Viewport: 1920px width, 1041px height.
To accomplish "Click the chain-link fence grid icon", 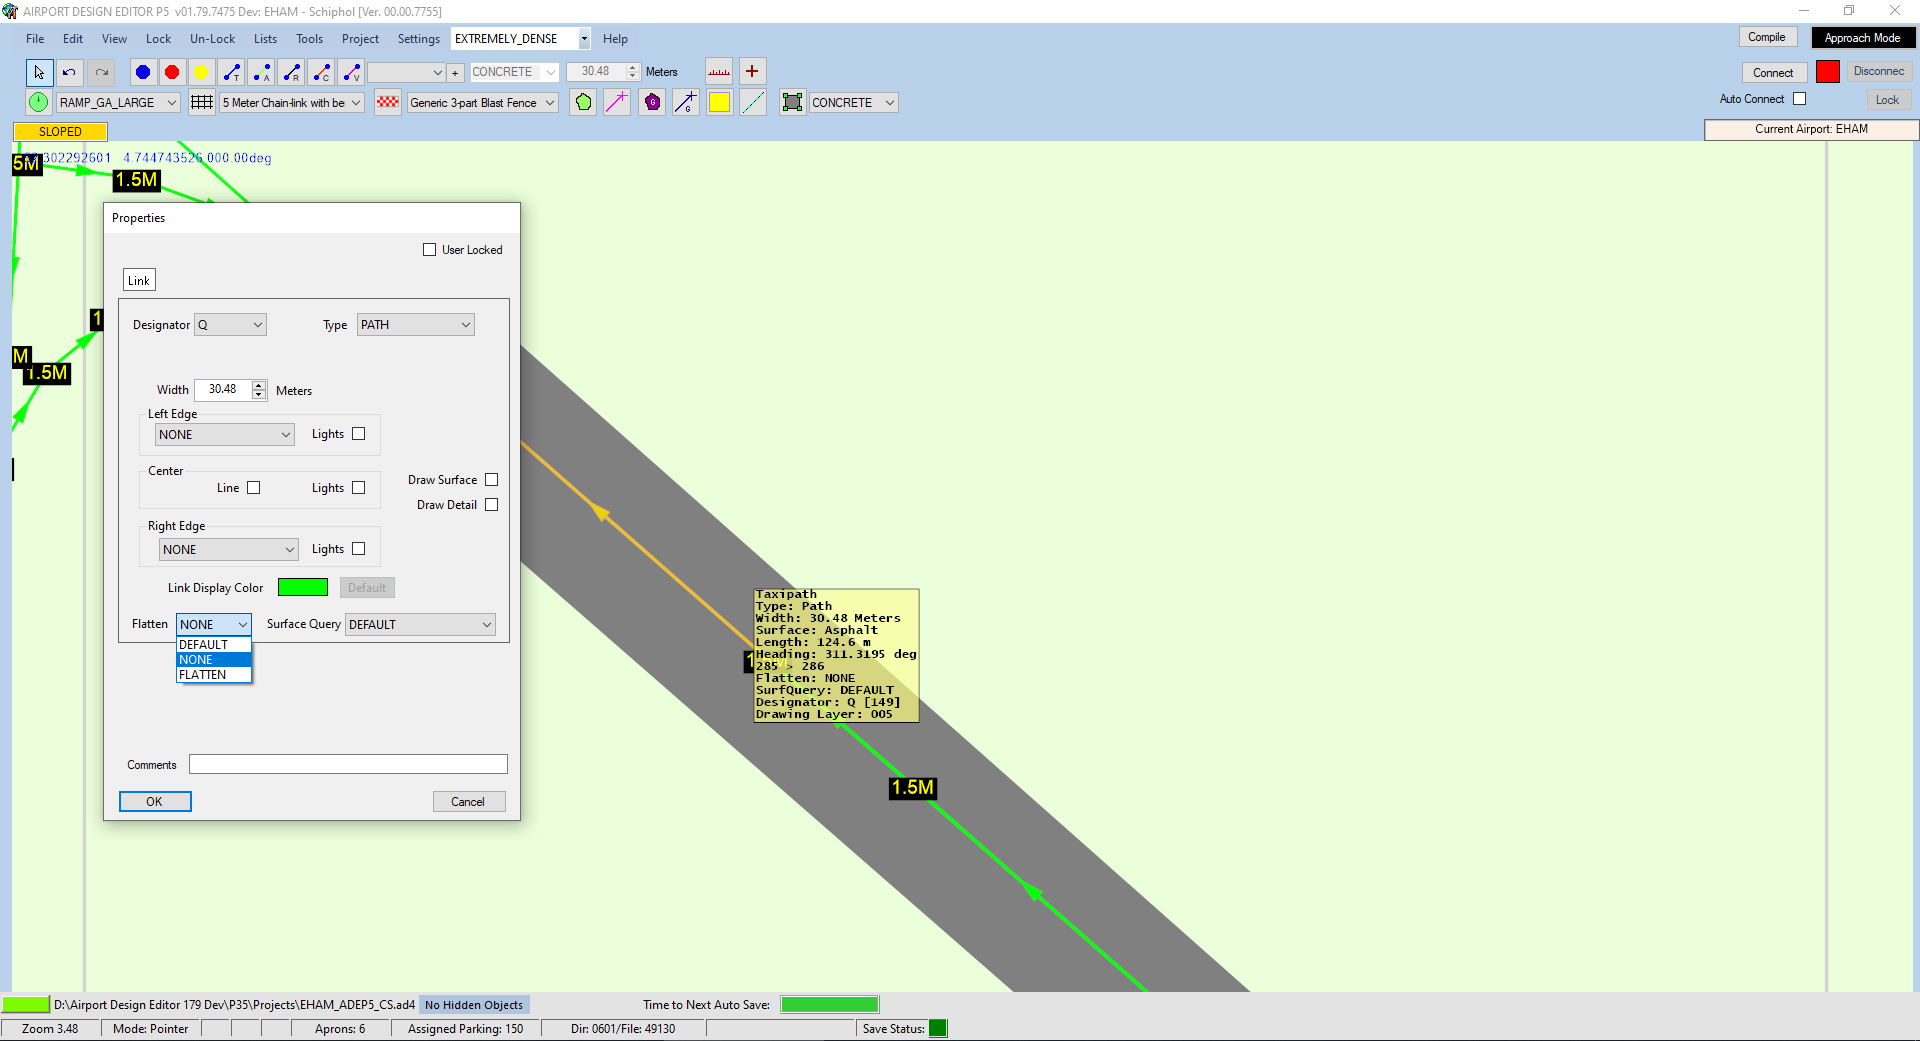I will click(202, 102).
